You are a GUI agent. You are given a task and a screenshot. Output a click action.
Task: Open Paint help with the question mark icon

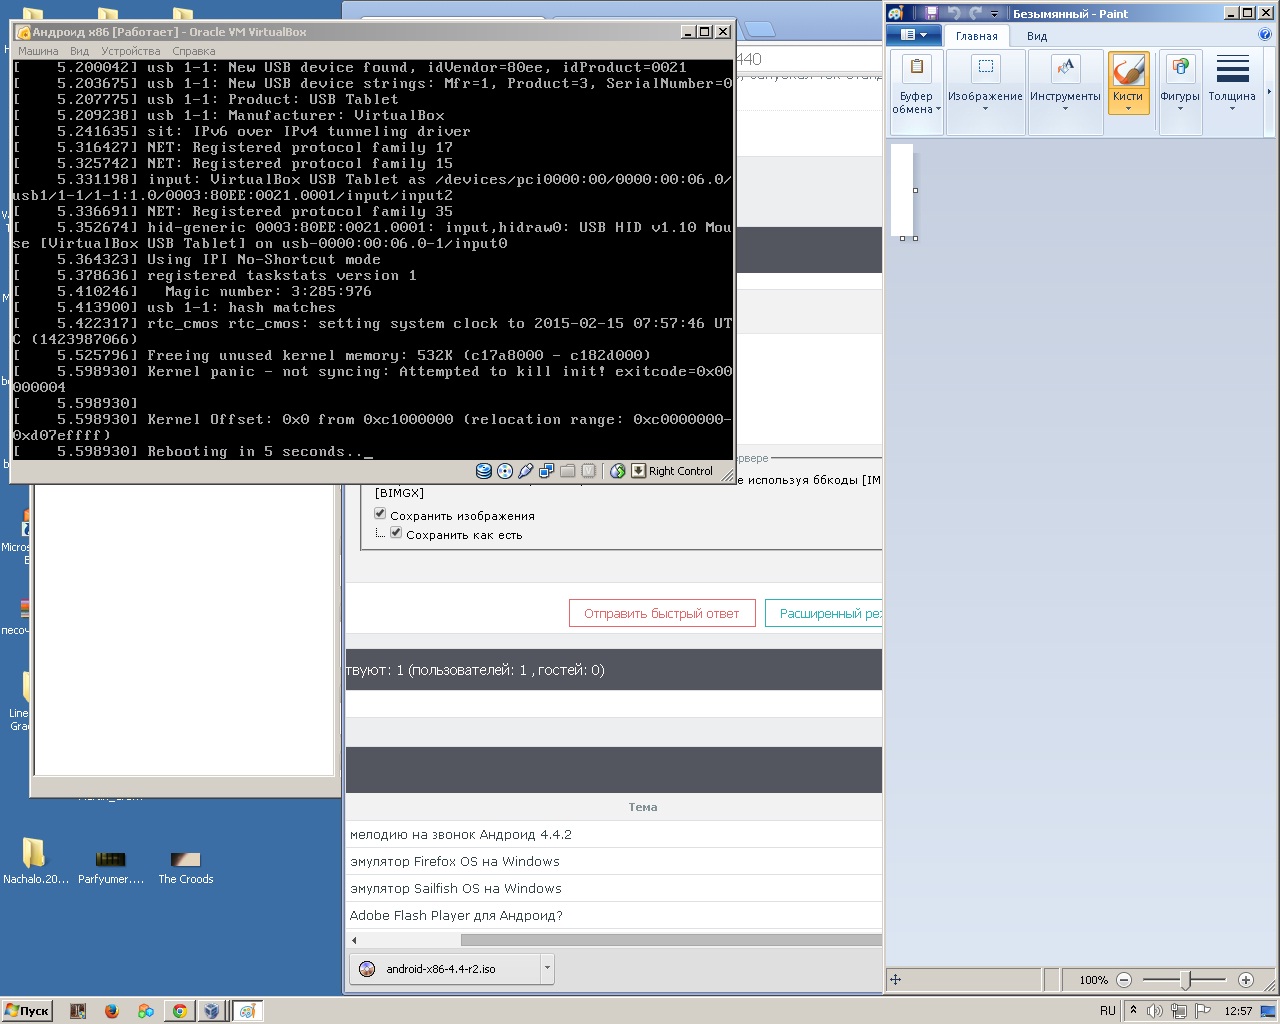click(x=1265, y=35)
